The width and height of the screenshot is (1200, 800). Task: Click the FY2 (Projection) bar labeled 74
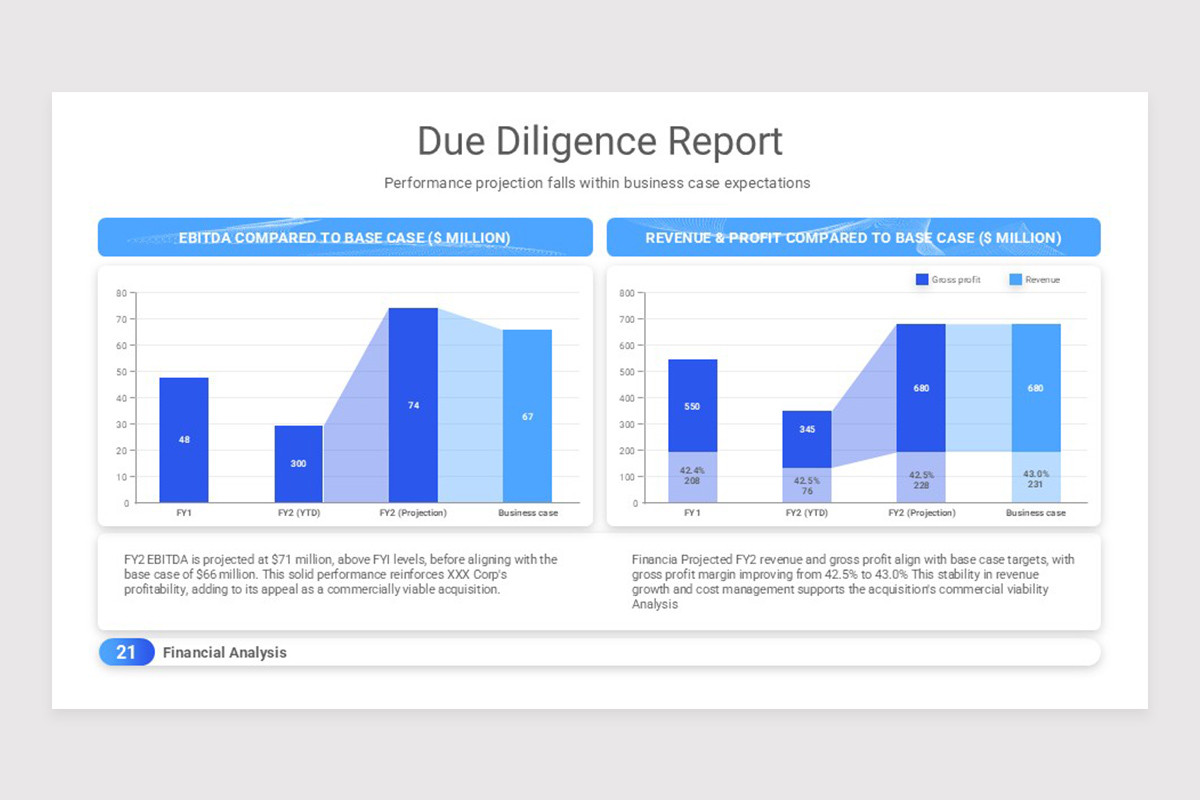coord(413,405)
